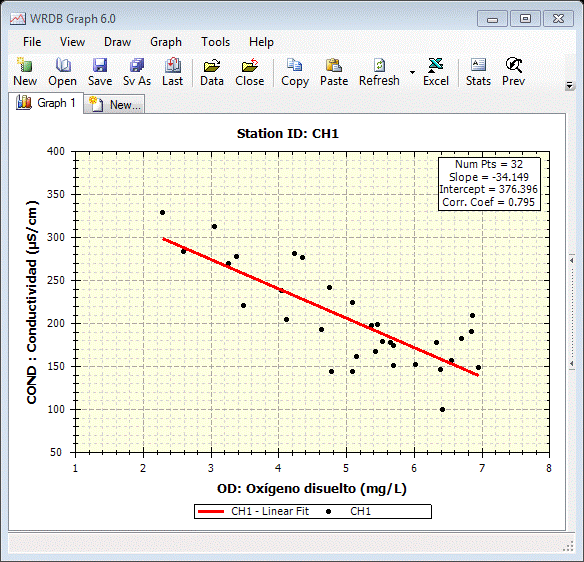Expand the toolbar overflow arrow at right edge

[569, 86]
